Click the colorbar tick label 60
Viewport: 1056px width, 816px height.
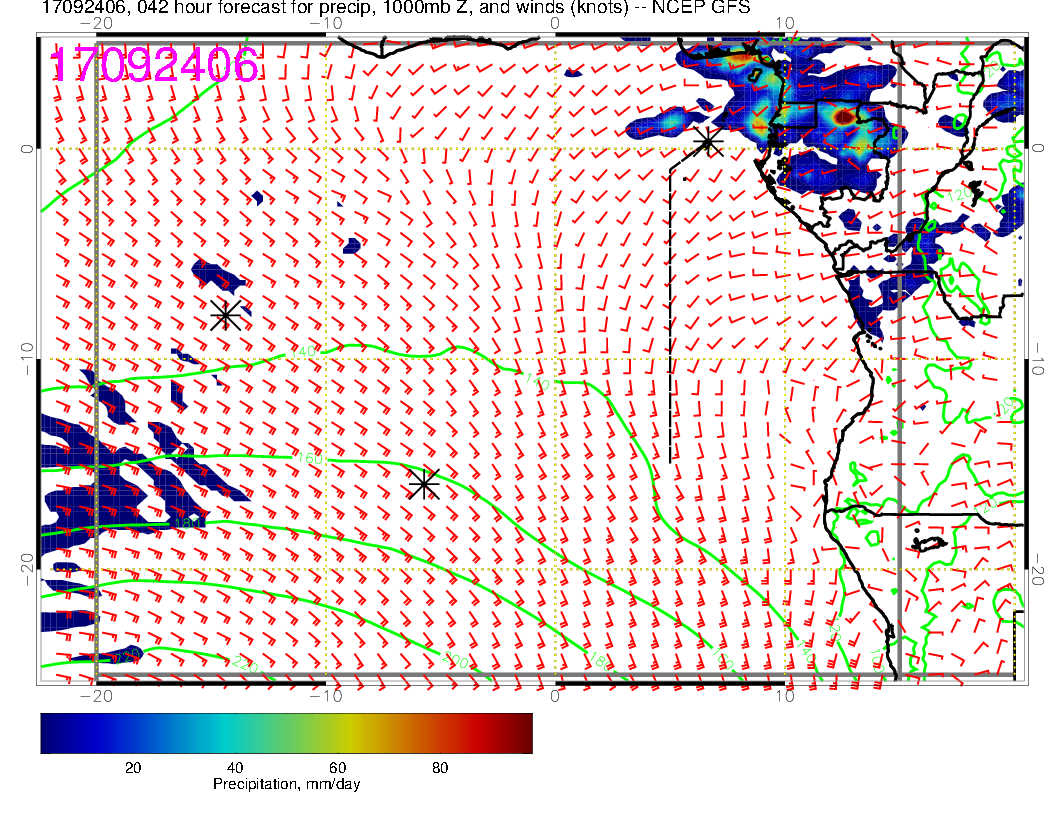337,768
